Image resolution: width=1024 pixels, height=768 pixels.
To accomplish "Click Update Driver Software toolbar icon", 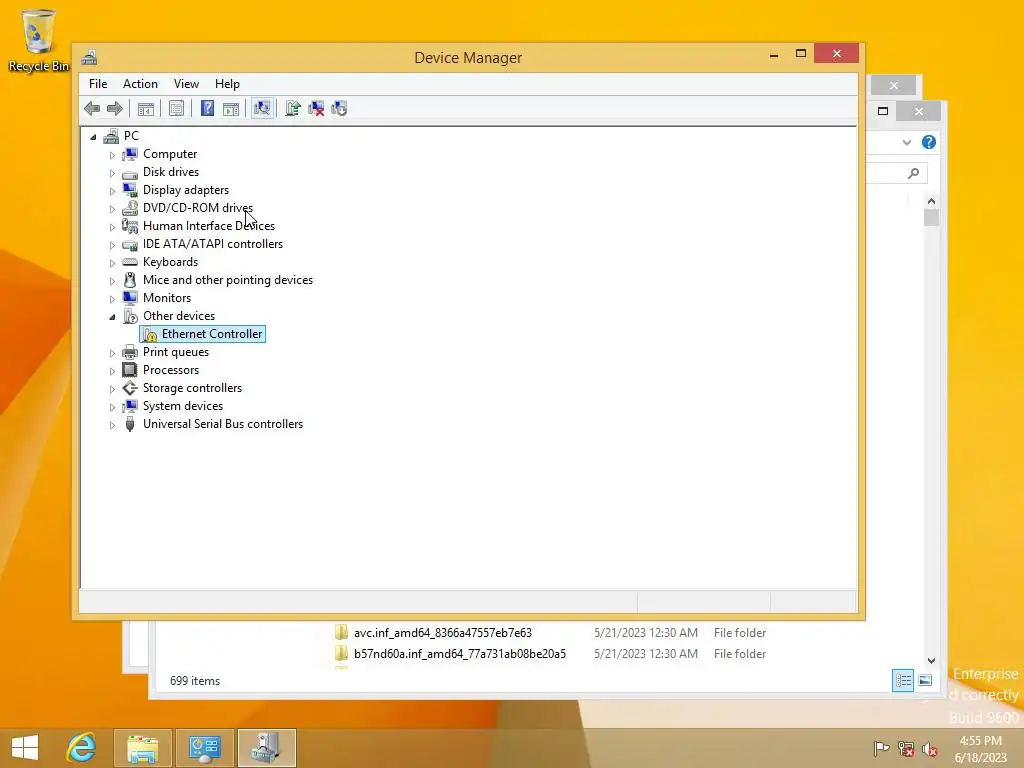I will click(x=293, y=108).
